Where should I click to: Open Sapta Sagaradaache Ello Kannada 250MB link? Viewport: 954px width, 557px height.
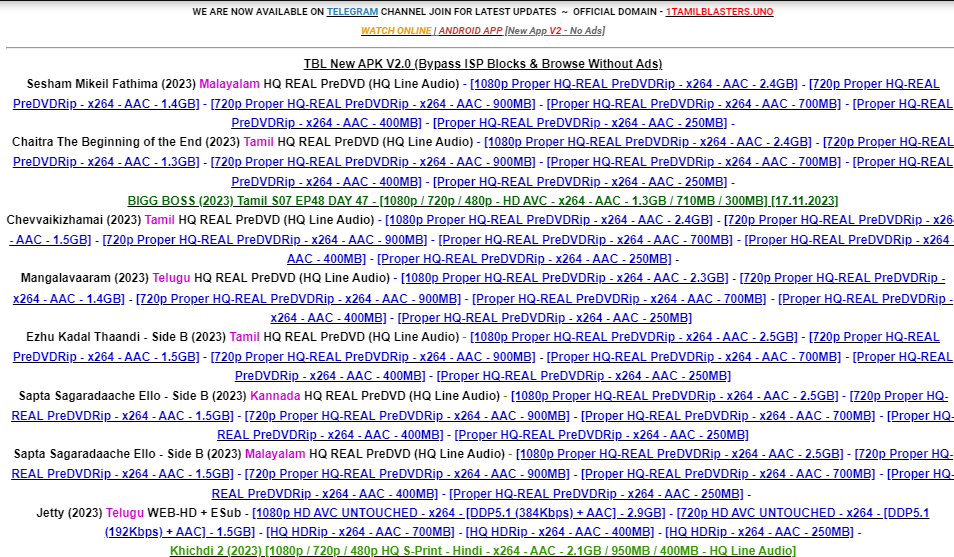click(x=601, y=435)
